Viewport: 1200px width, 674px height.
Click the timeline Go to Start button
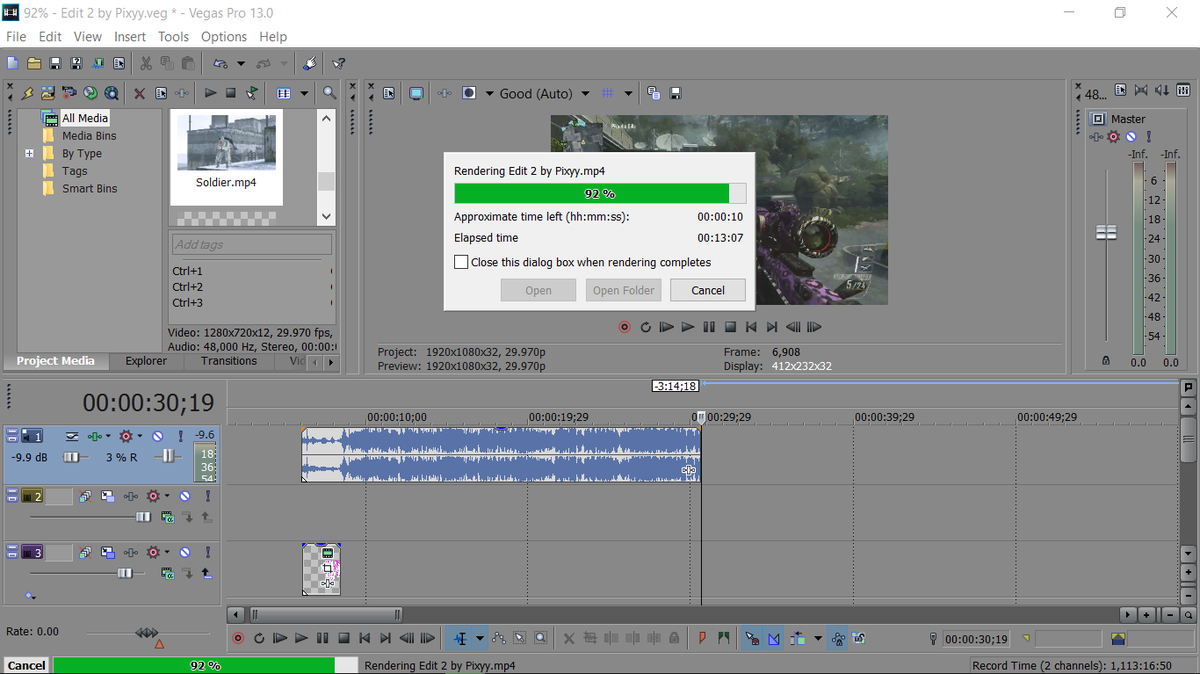coord(364,638)
